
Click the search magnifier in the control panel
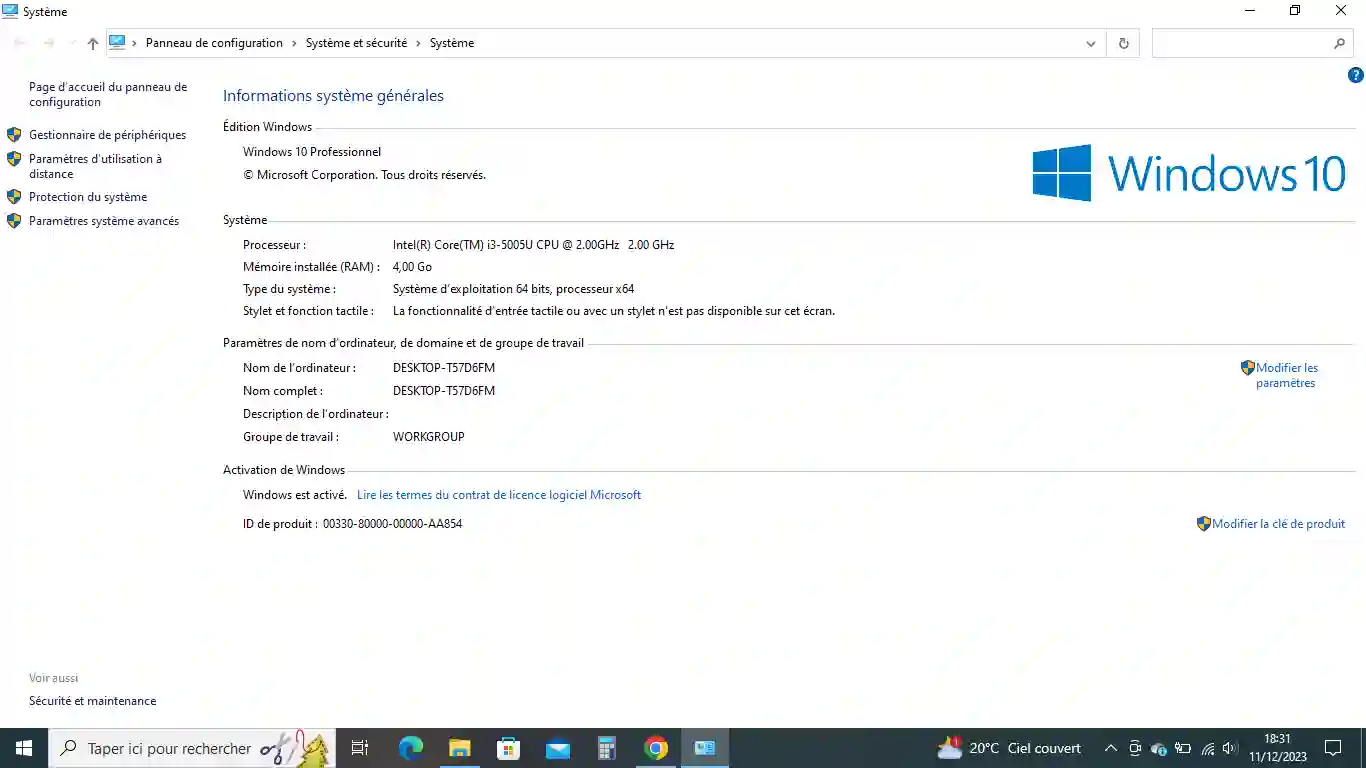click(x=1339, y=43)
